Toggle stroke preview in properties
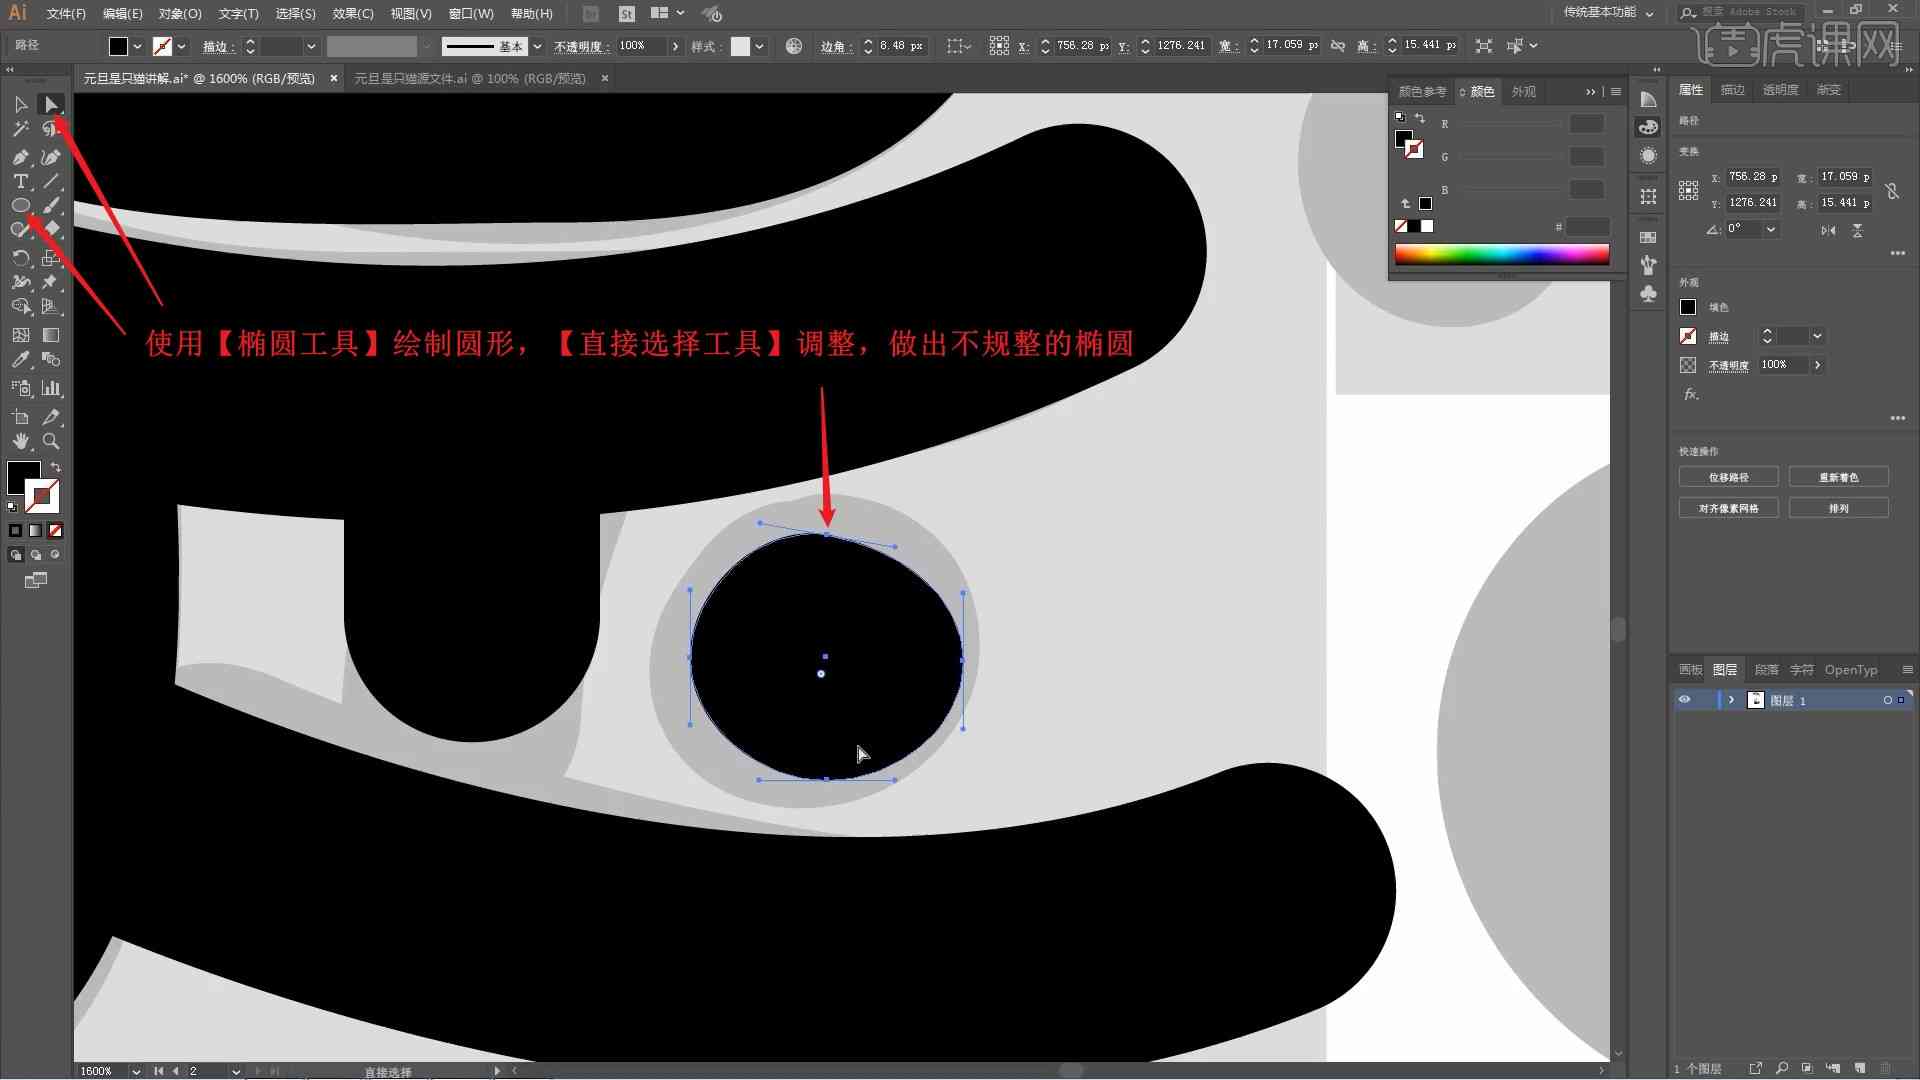This screenshot has width=1920, height=1080. [x=1687, y=335]
